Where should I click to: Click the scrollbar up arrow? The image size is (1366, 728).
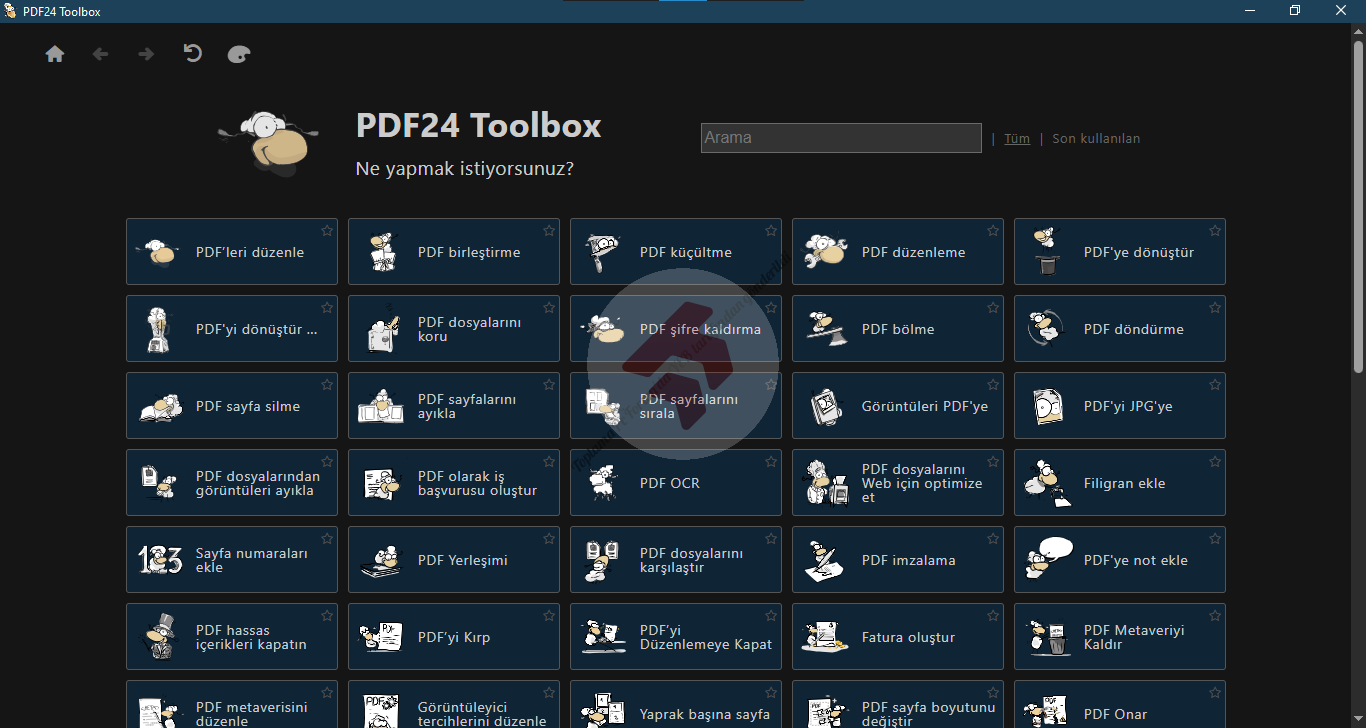pos(1359,32)
